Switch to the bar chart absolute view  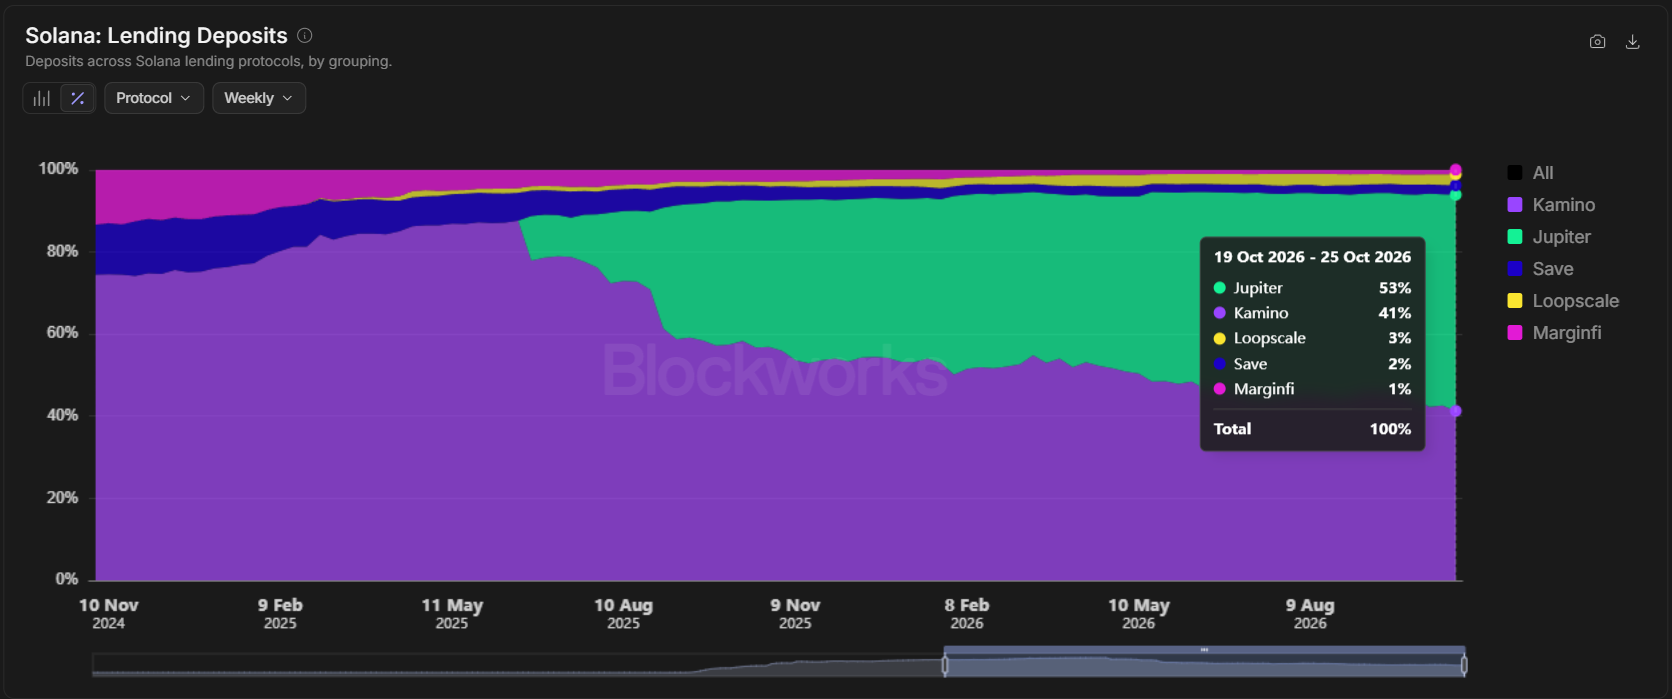pyautogui.click(x=42, y=98)
